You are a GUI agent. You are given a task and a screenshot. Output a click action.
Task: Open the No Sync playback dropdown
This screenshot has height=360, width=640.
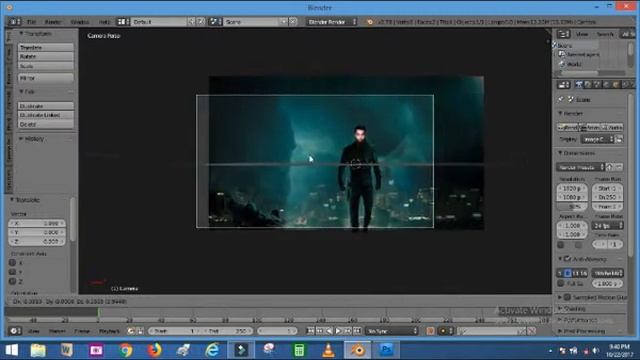tap(392, 331)
